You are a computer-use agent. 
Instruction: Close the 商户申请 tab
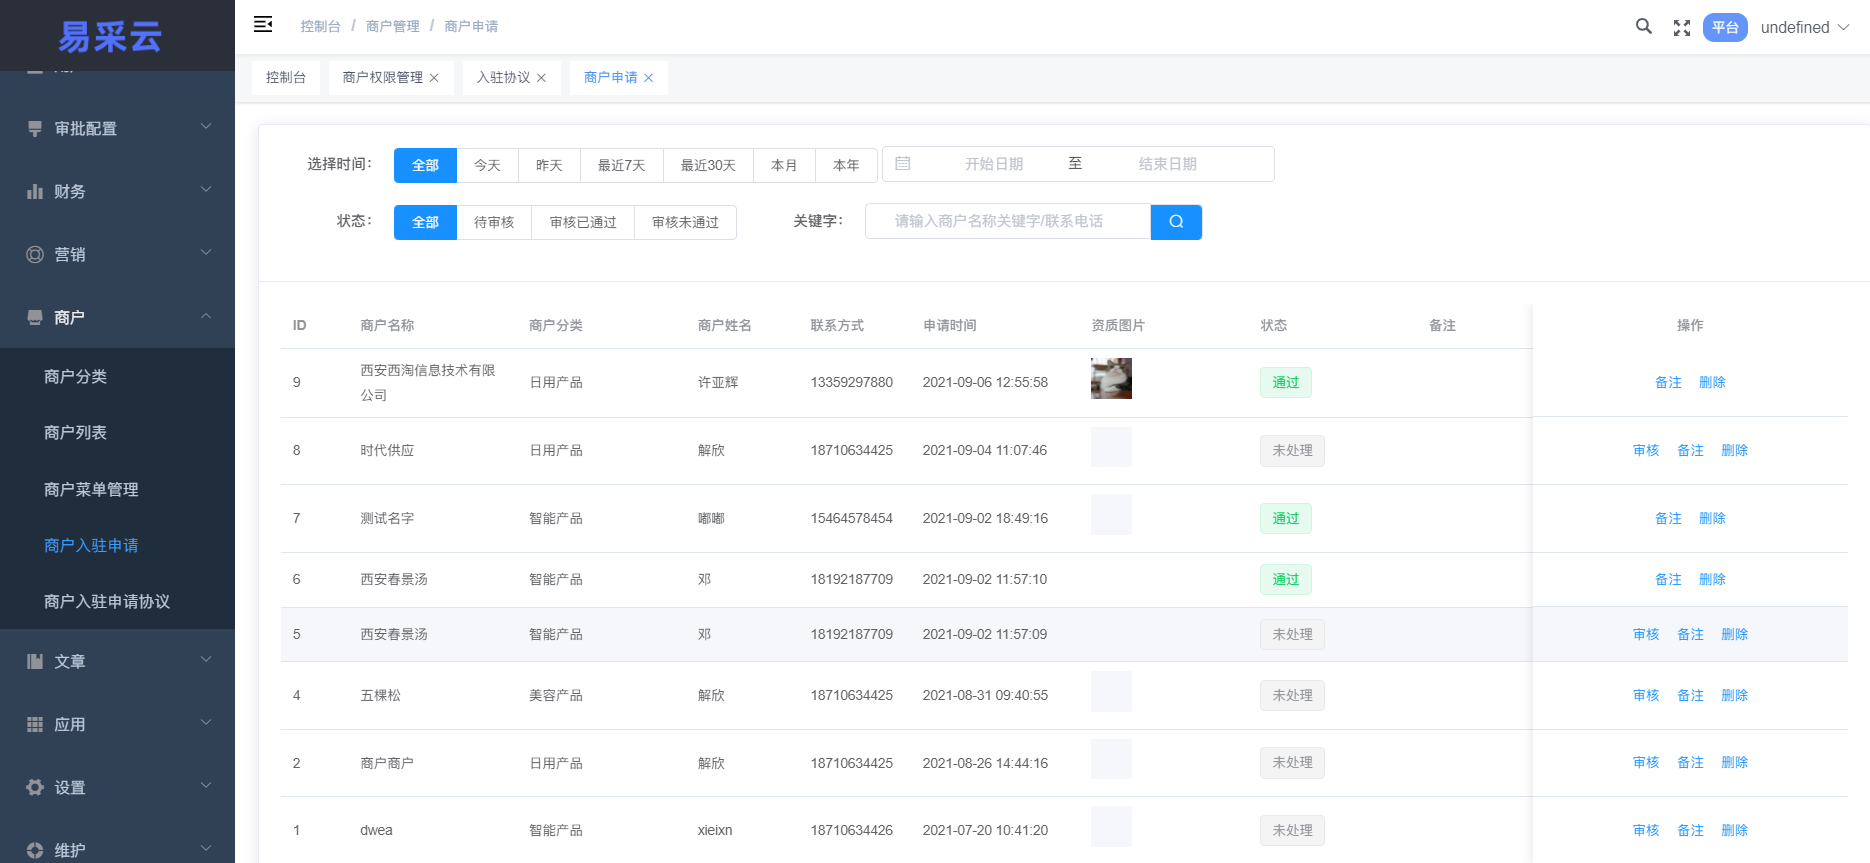click(x=648, y=78)
